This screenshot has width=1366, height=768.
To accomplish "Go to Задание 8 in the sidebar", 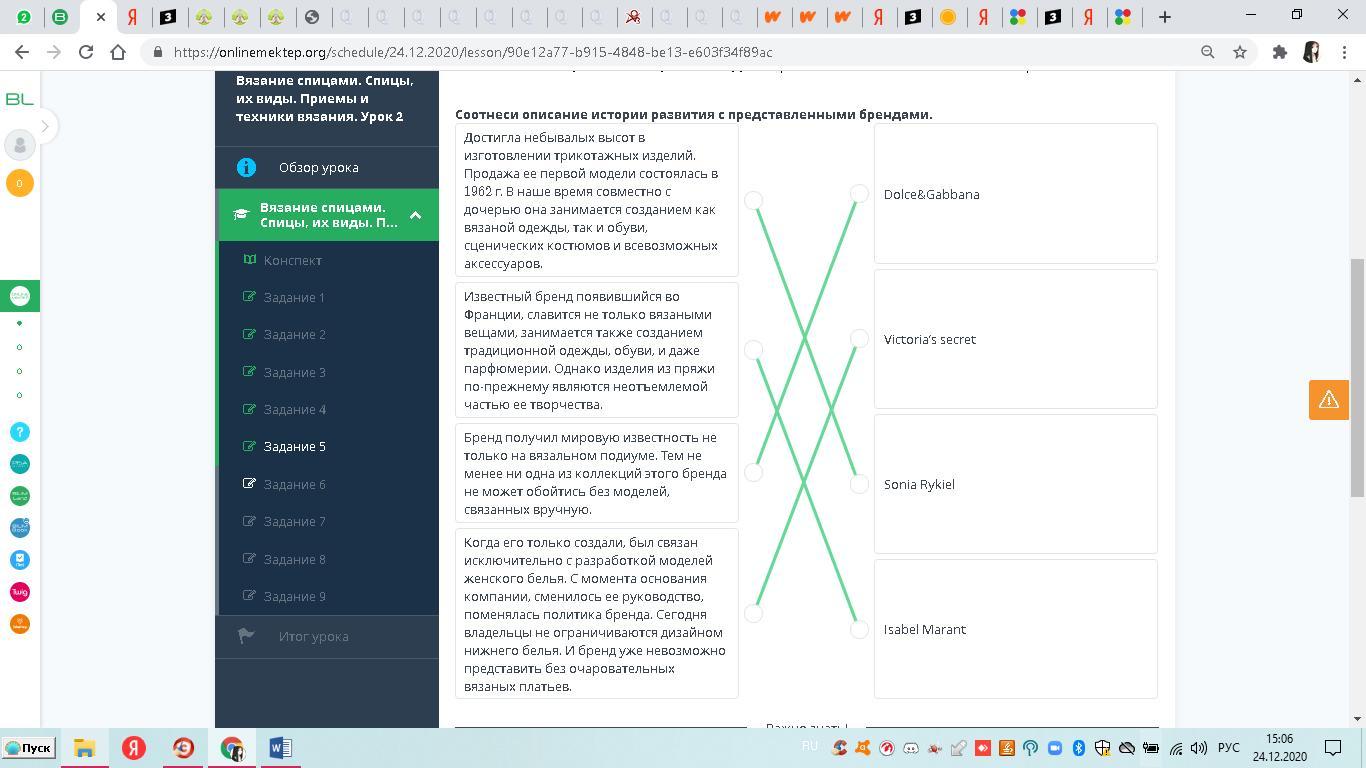I will [x=294, y=559].
